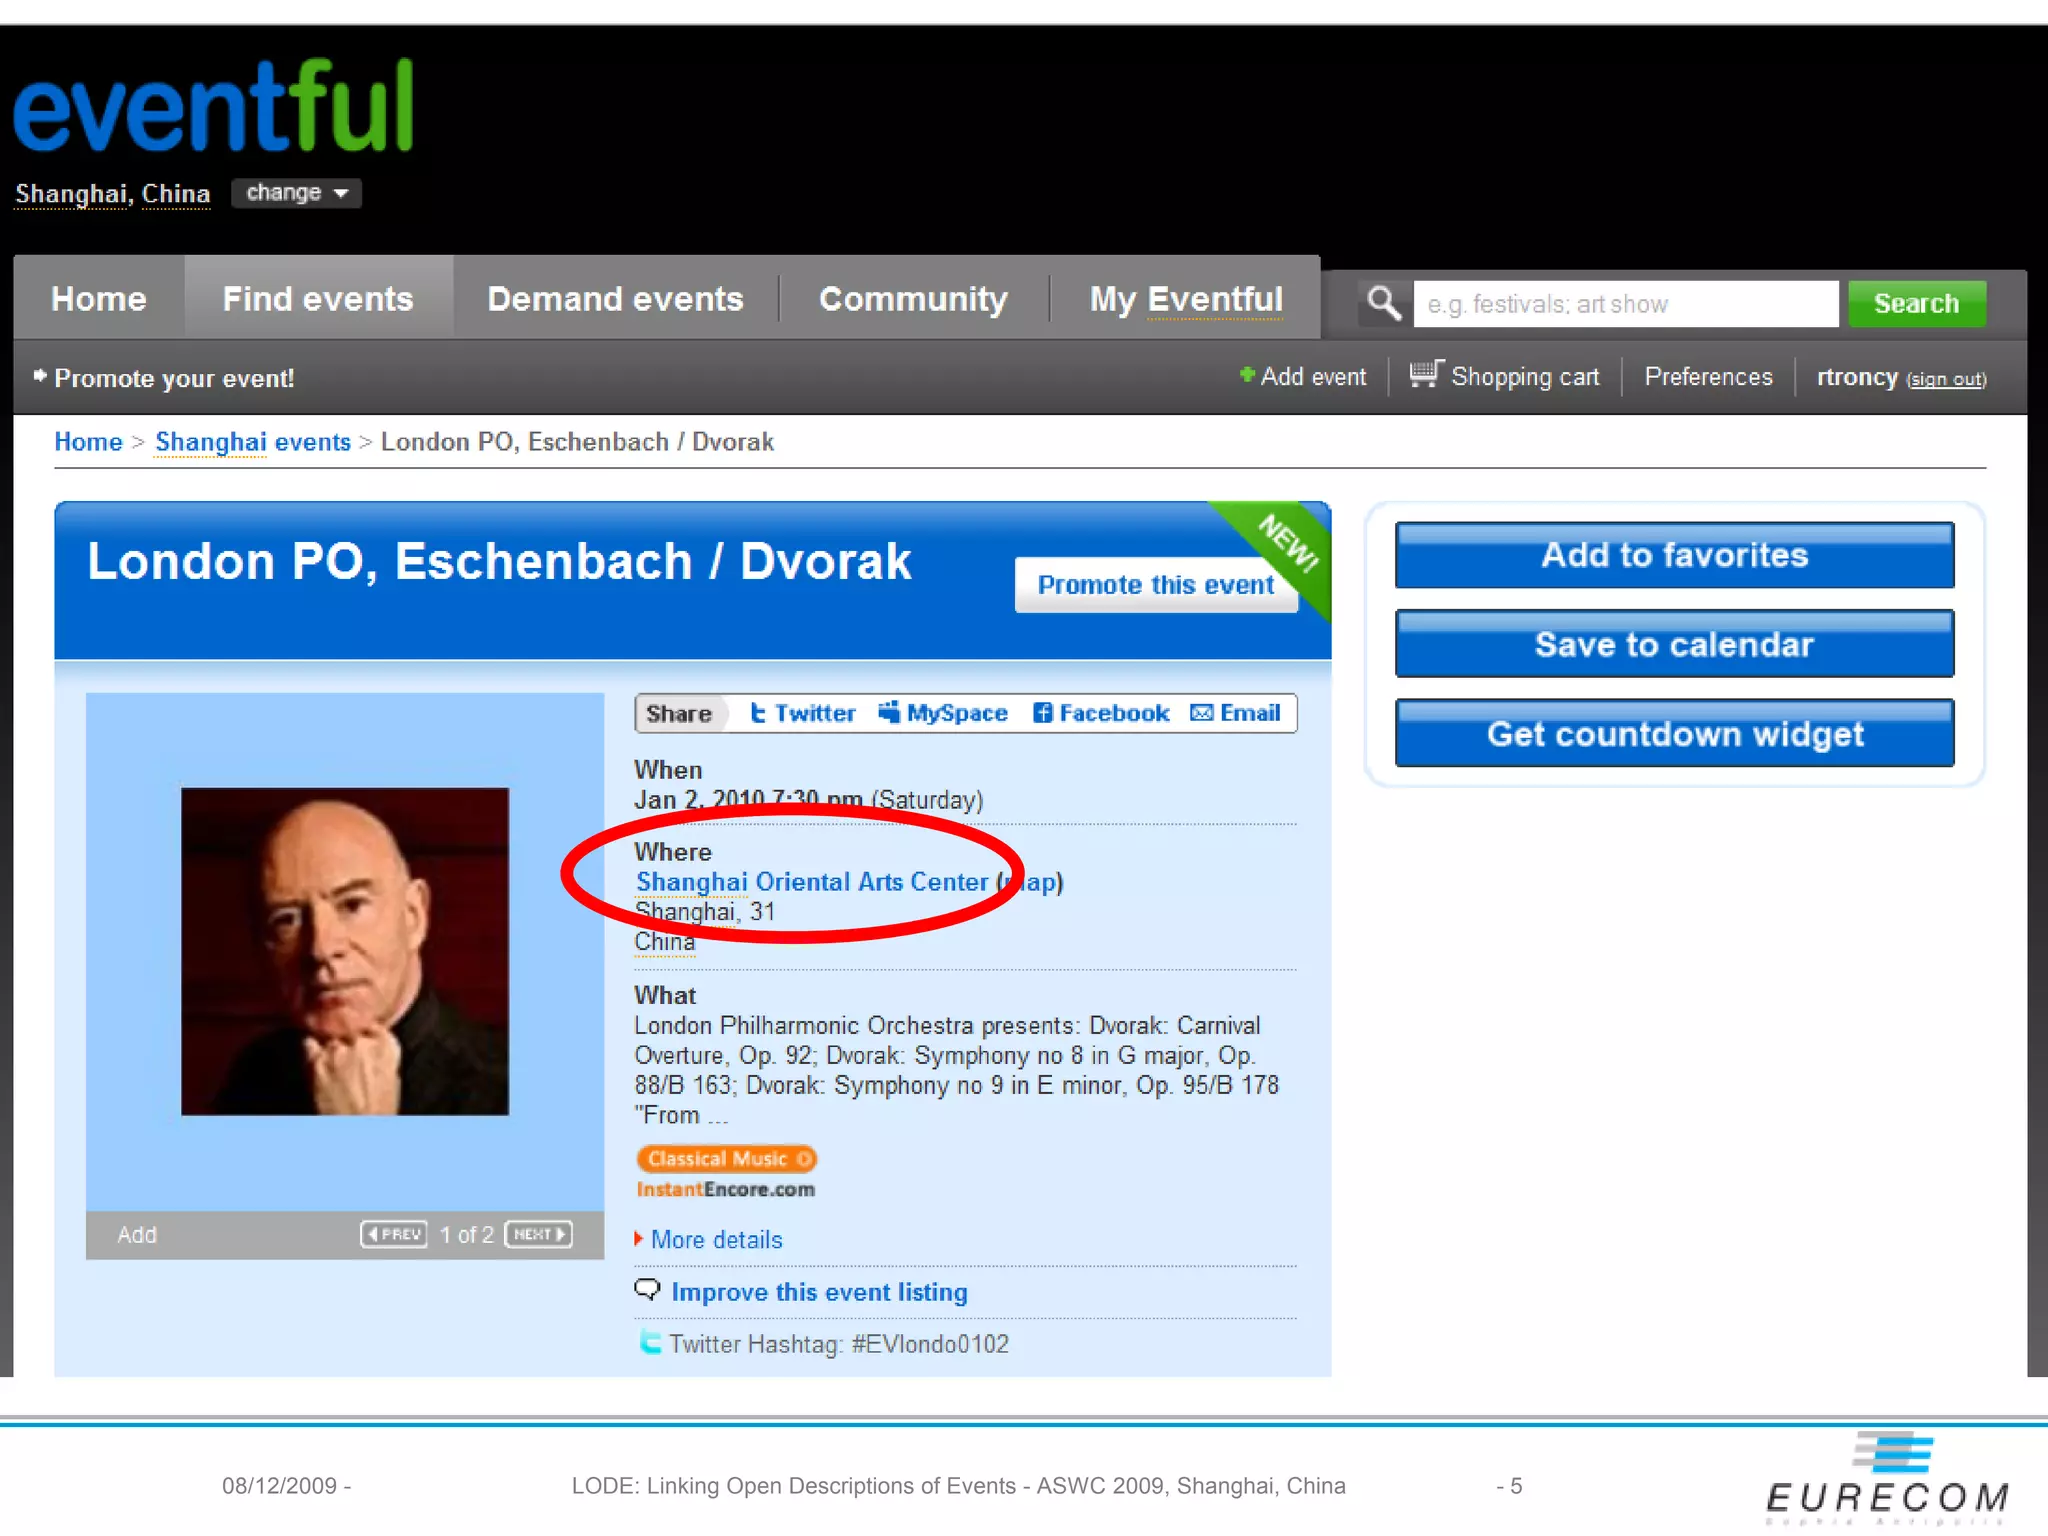Click the PREV image arrow button
Viewport: 2048px width, 1536px height.
click(x=394, y=1234)
